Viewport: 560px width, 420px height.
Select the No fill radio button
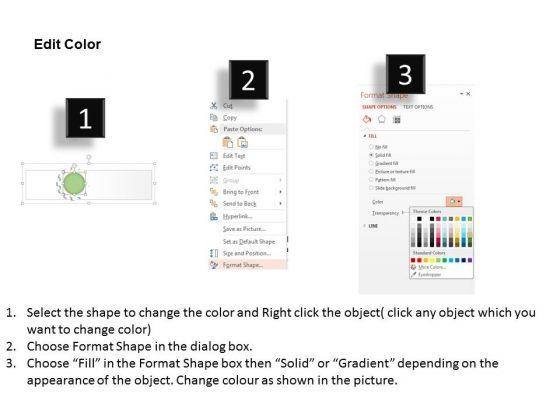point(371,147)
